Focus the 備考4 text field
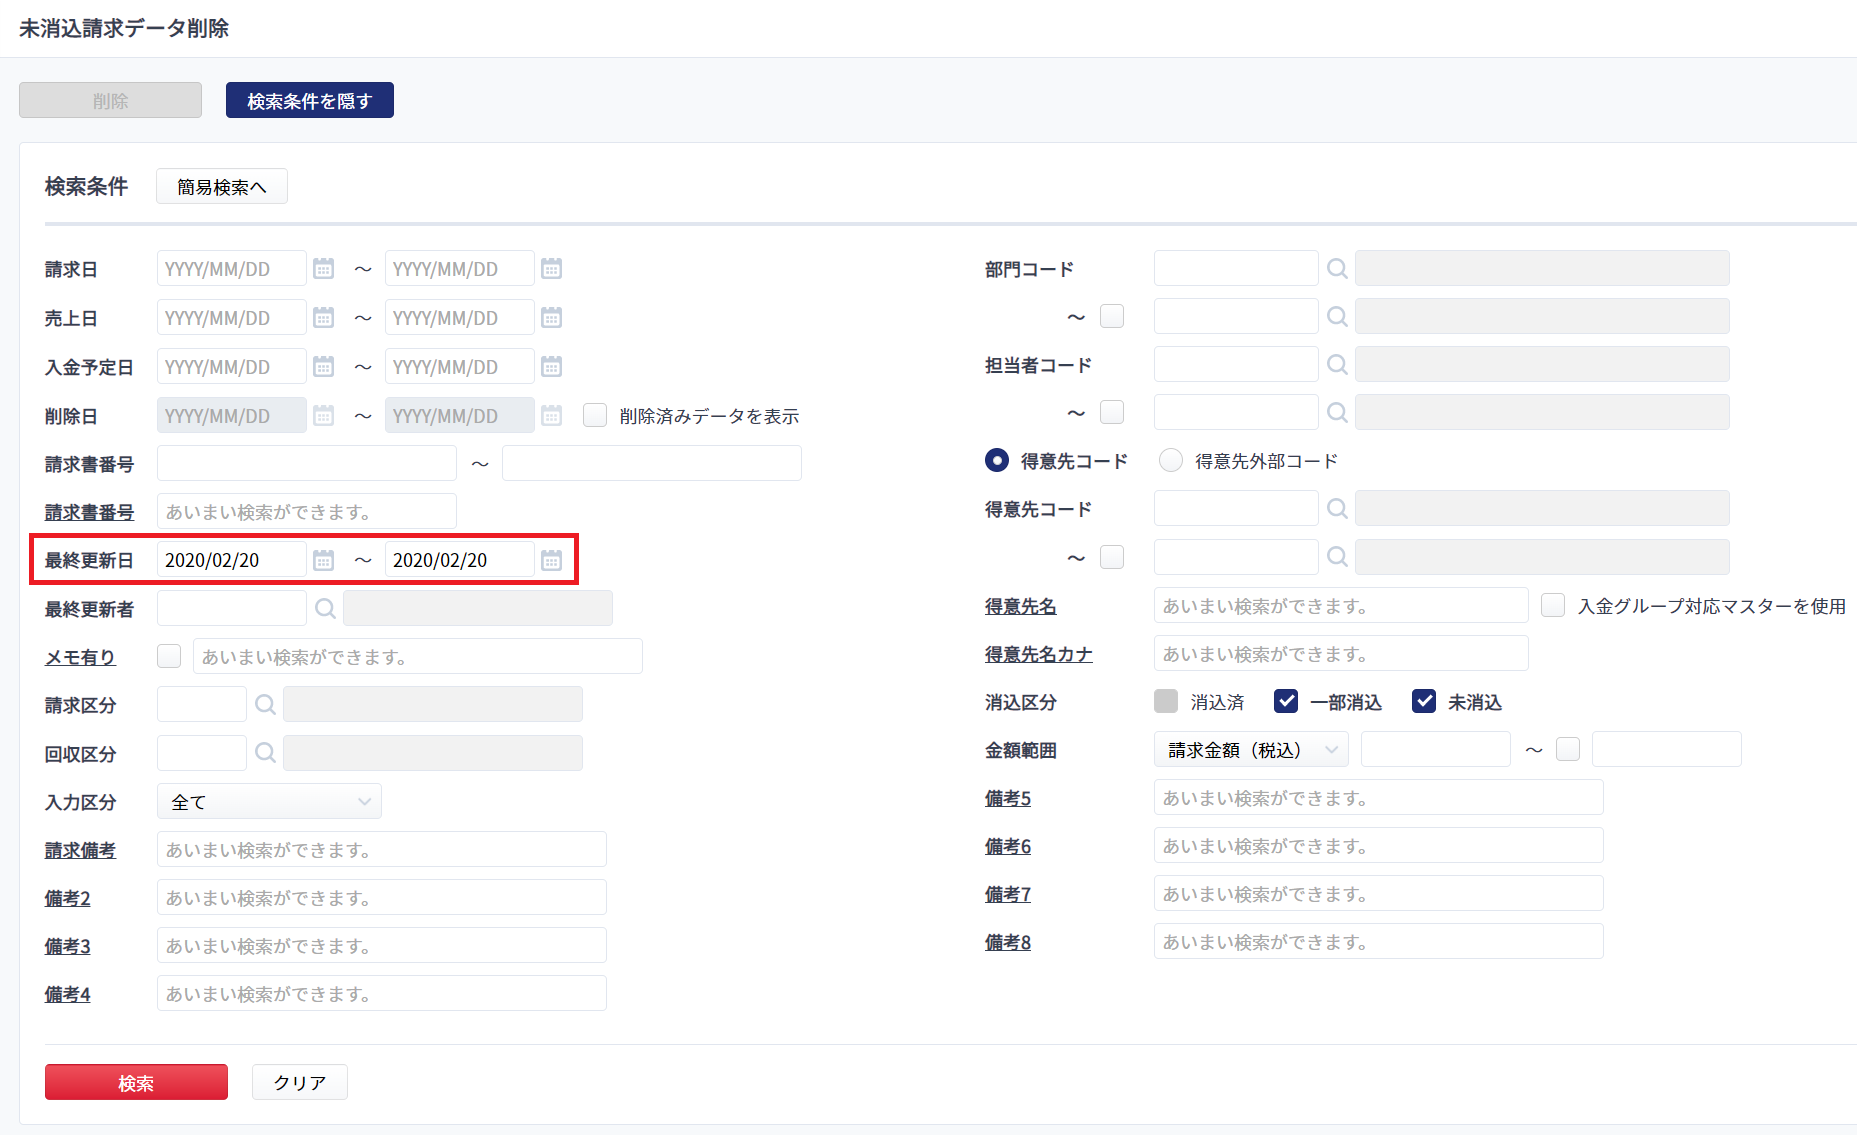 pos(382,993)
